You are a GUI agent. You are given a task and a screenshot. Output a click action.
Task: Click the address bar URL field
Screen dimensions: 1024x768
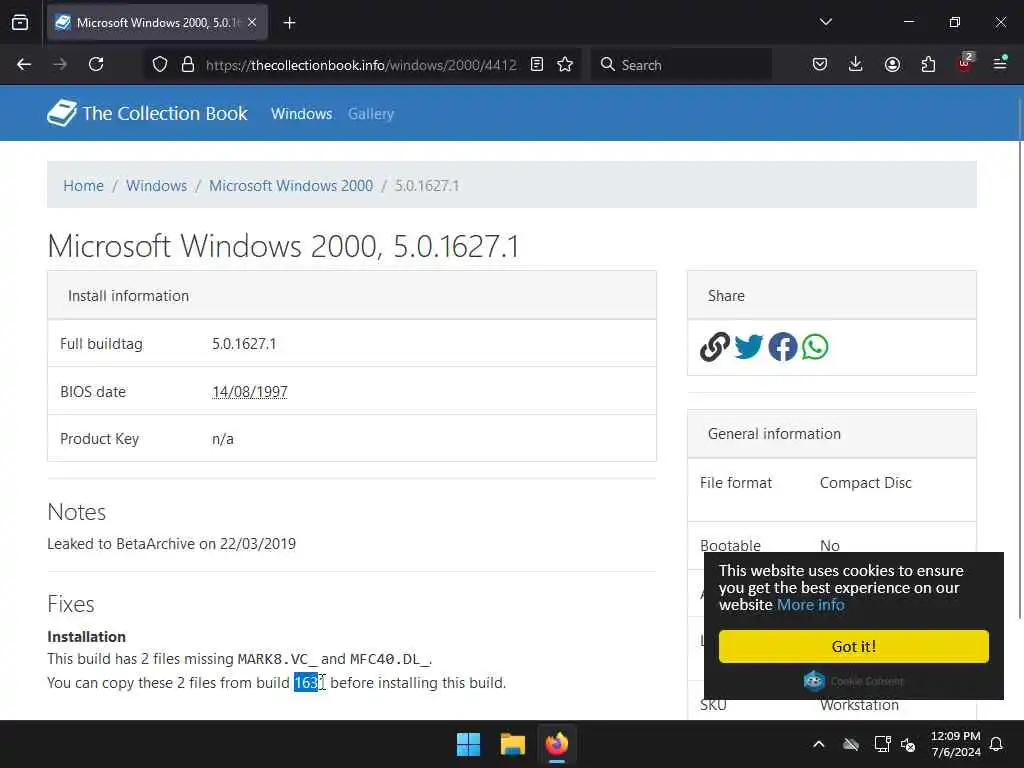pos(360,65)
